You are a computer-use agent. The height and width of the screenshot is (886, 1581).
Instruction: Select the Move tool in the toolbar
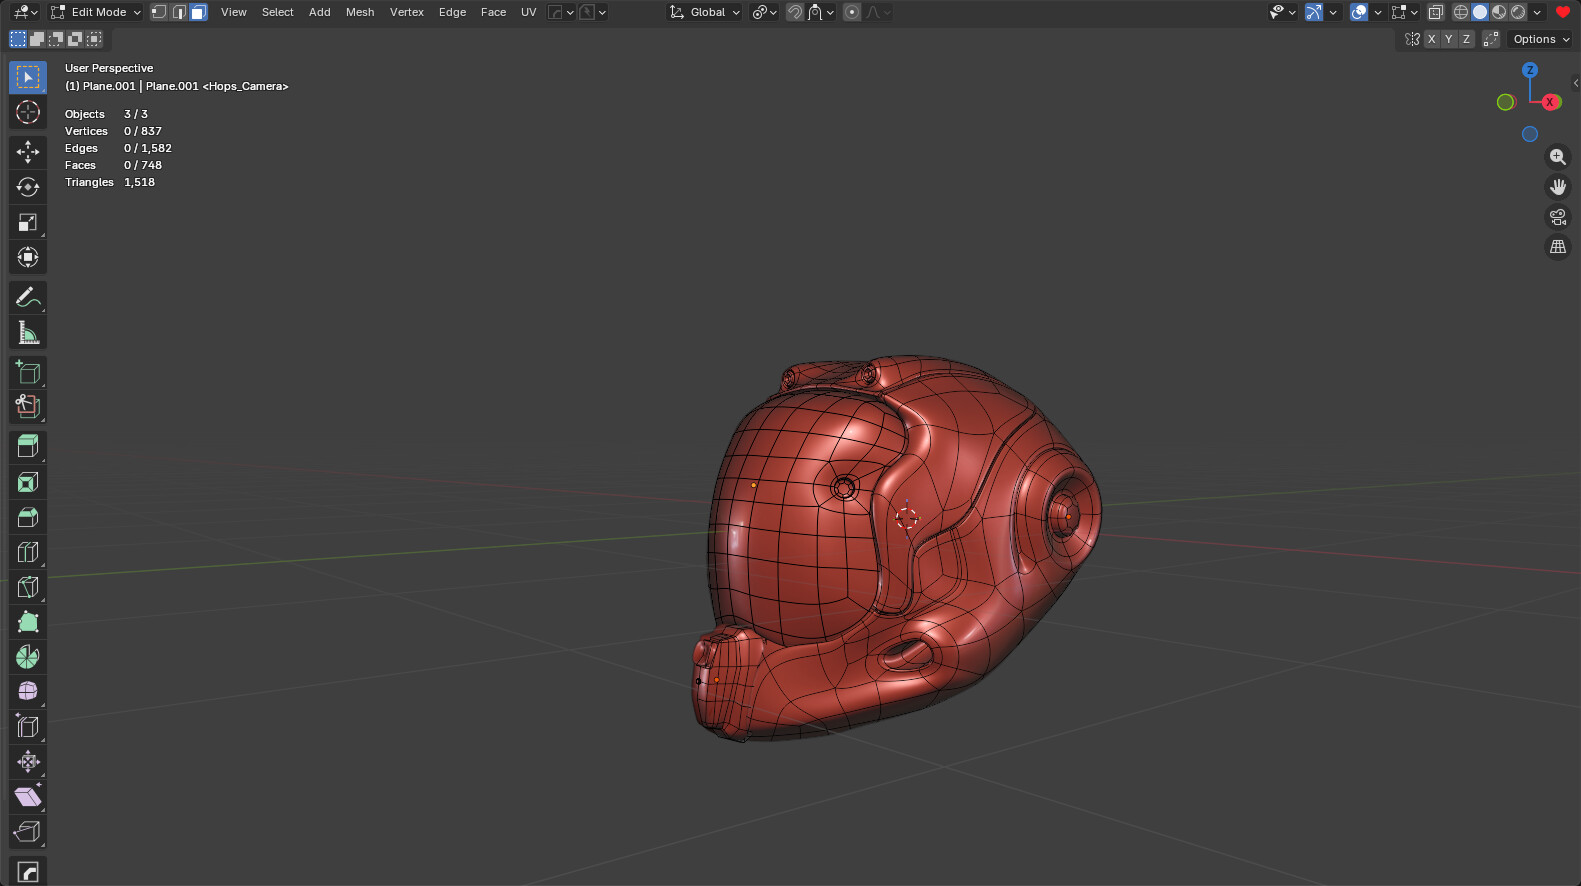(28, 152)
